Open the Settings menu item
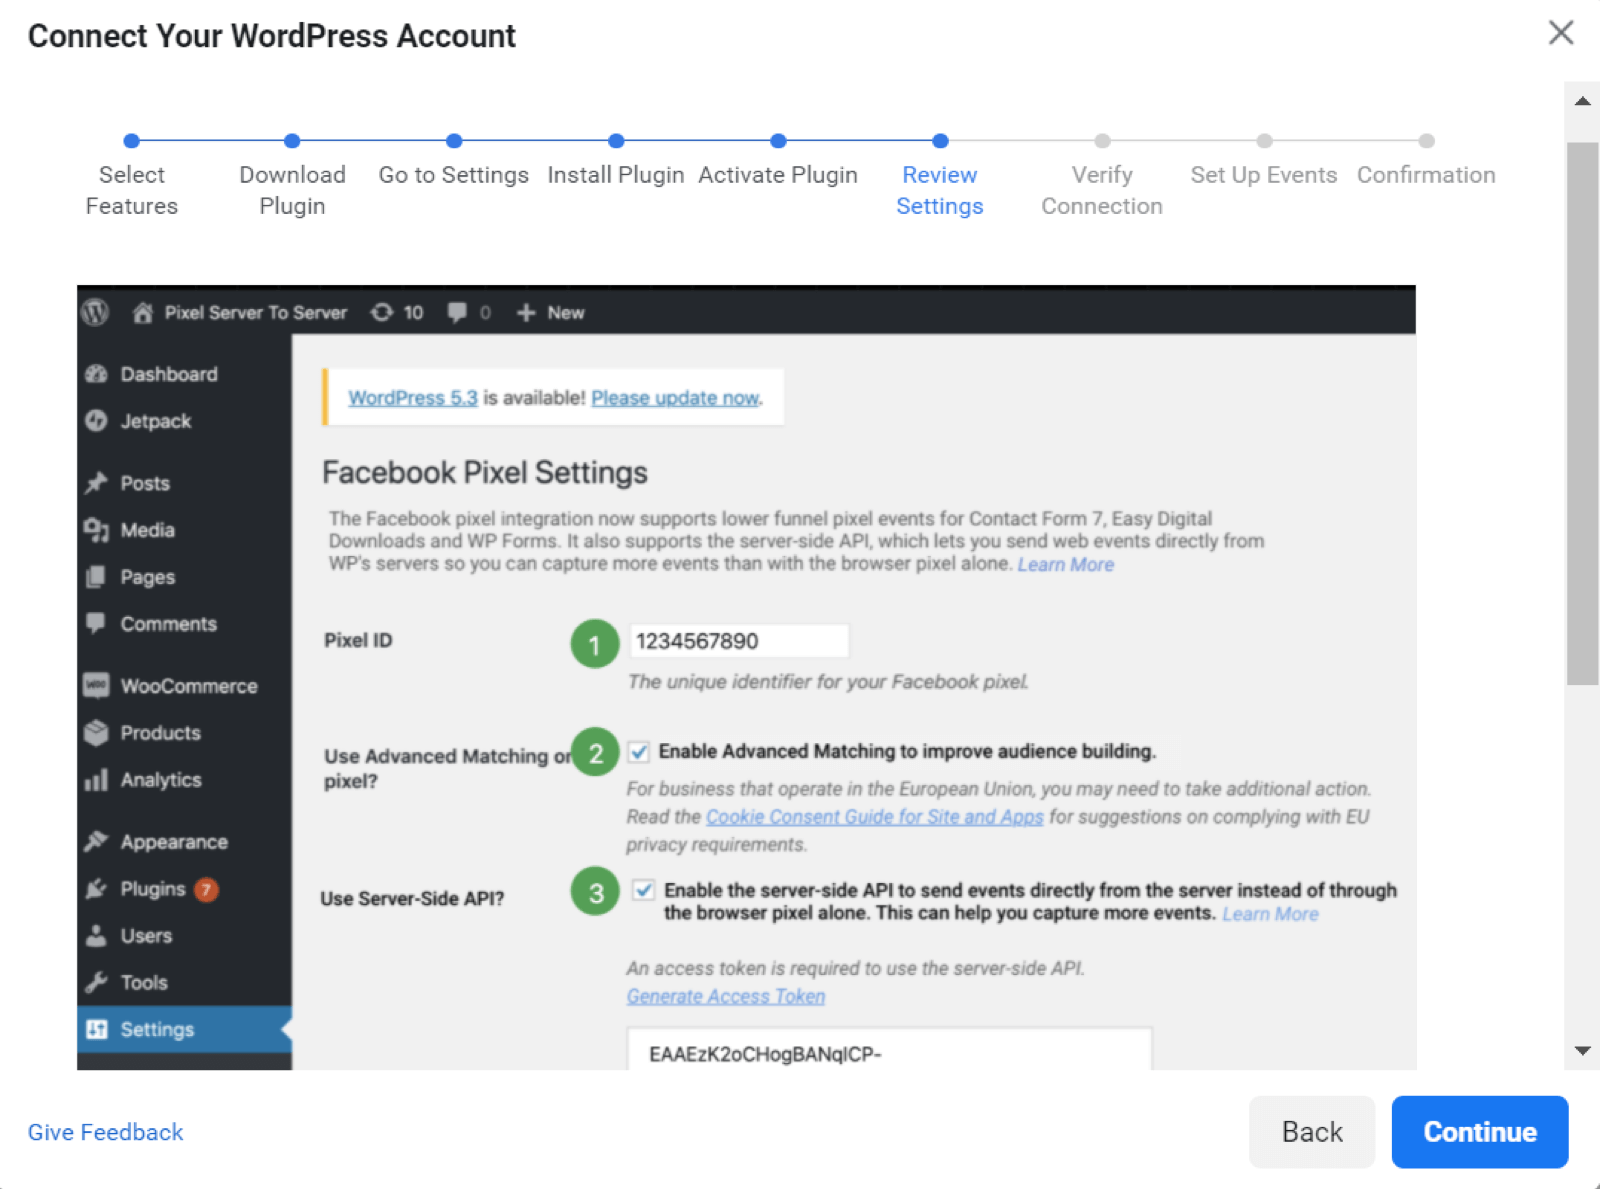Screen dimensions: 1600x1189 click(184, 1029)
